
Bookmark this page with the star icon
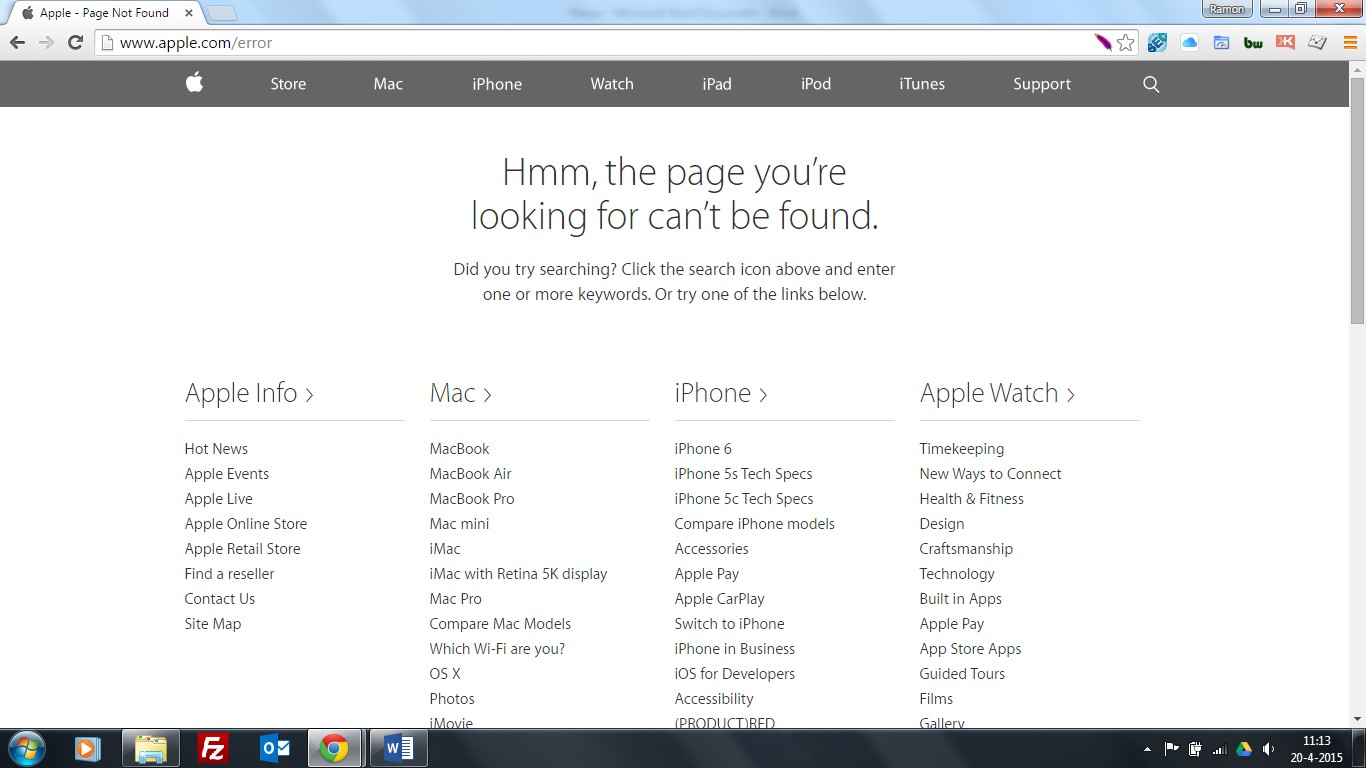pos(1126,42)
